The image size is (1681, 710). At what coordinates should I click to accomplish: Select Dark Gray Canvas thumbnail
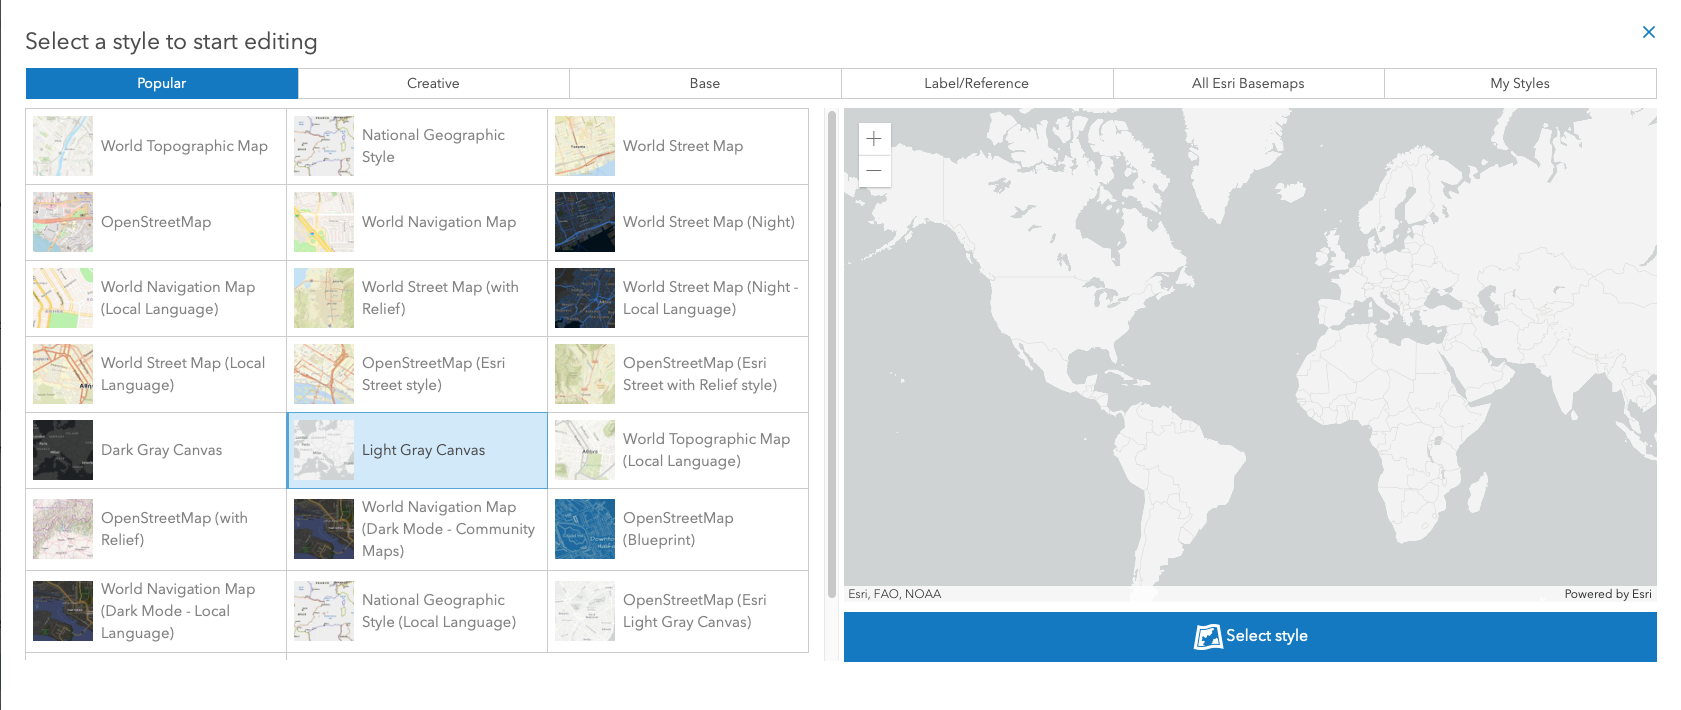pos(63,450)
